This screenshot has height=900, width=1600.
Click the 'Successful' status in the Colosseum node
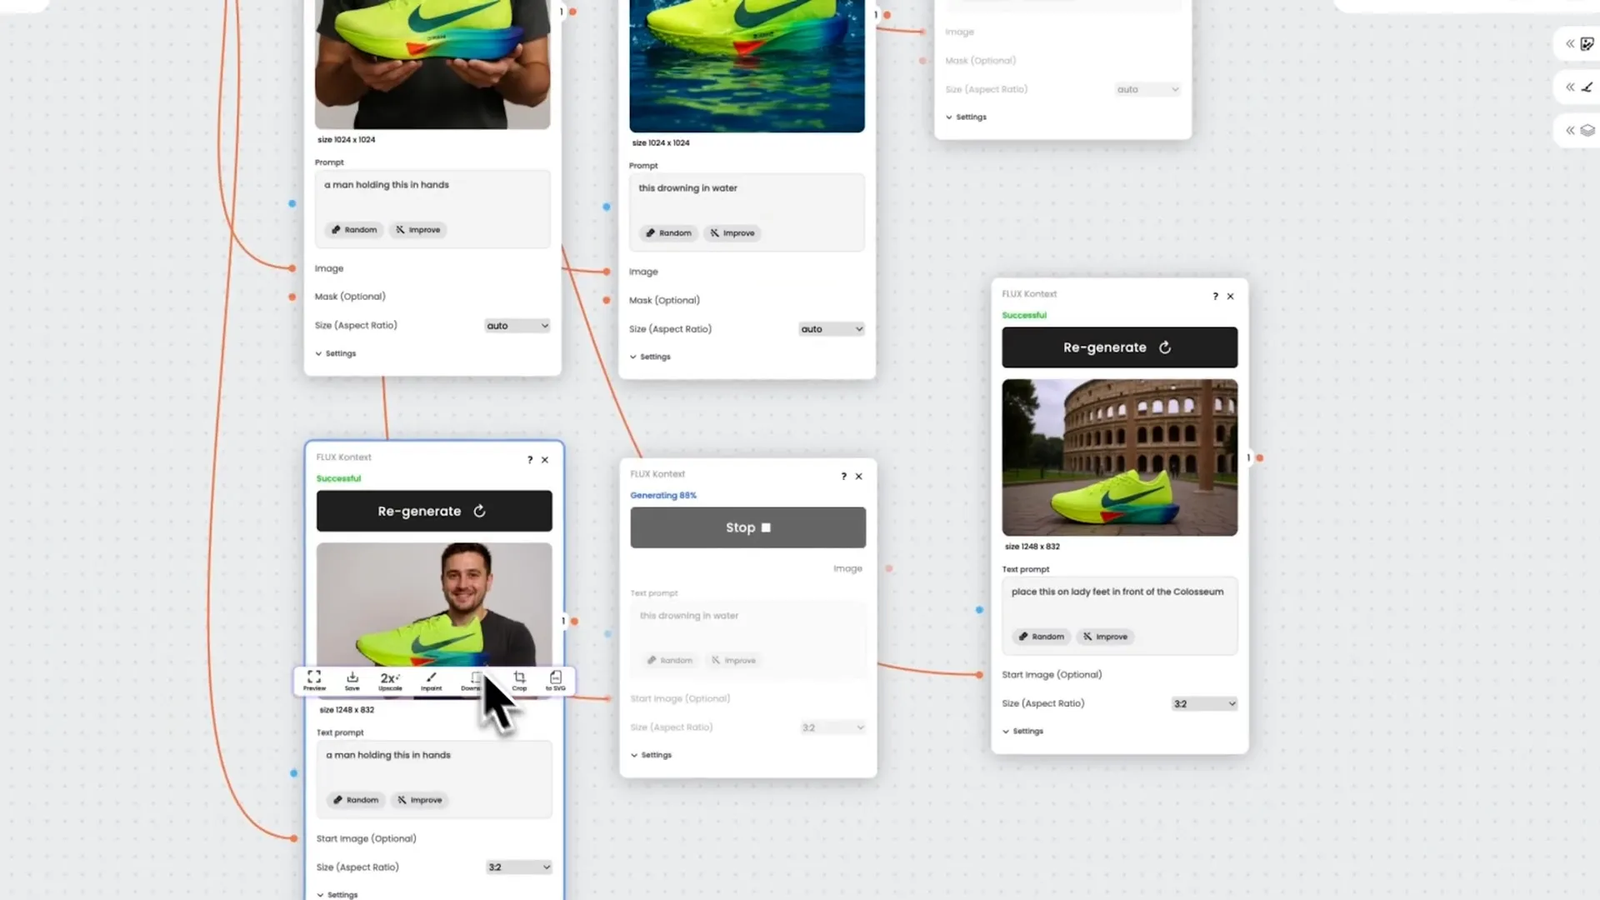point(1024,315)
